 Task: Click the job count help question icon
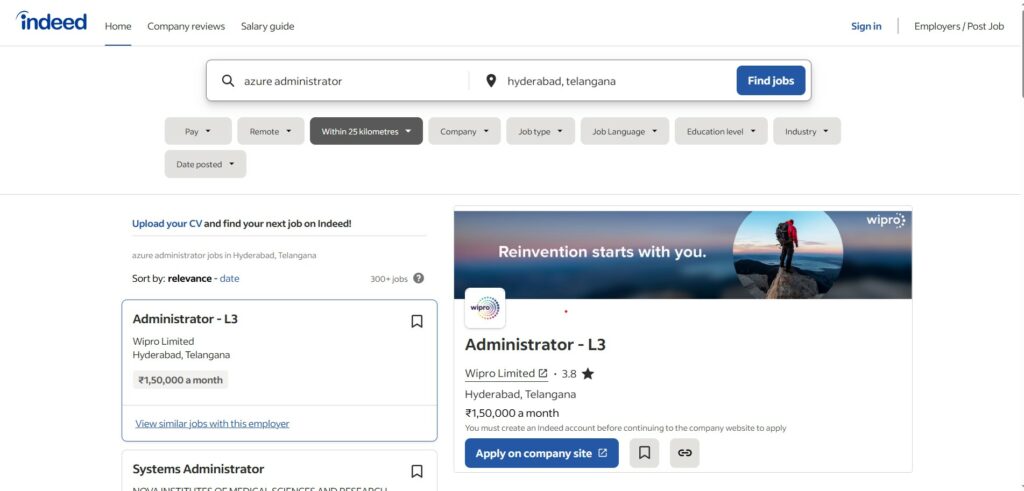pos(418,279)
